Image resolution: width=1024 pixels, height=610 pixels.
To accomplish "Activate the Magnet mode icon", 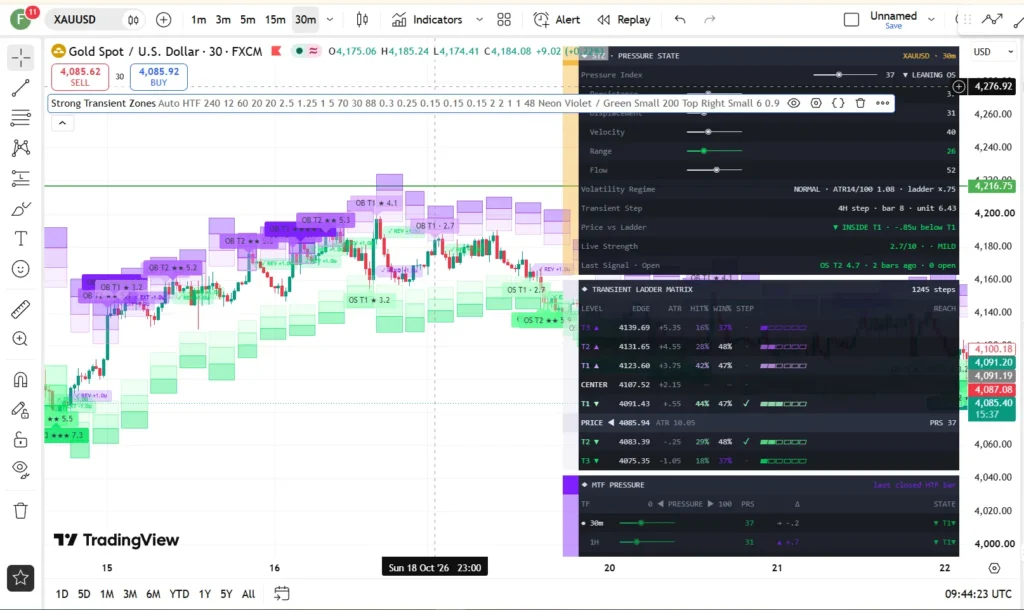I will [x=20, y=379].
